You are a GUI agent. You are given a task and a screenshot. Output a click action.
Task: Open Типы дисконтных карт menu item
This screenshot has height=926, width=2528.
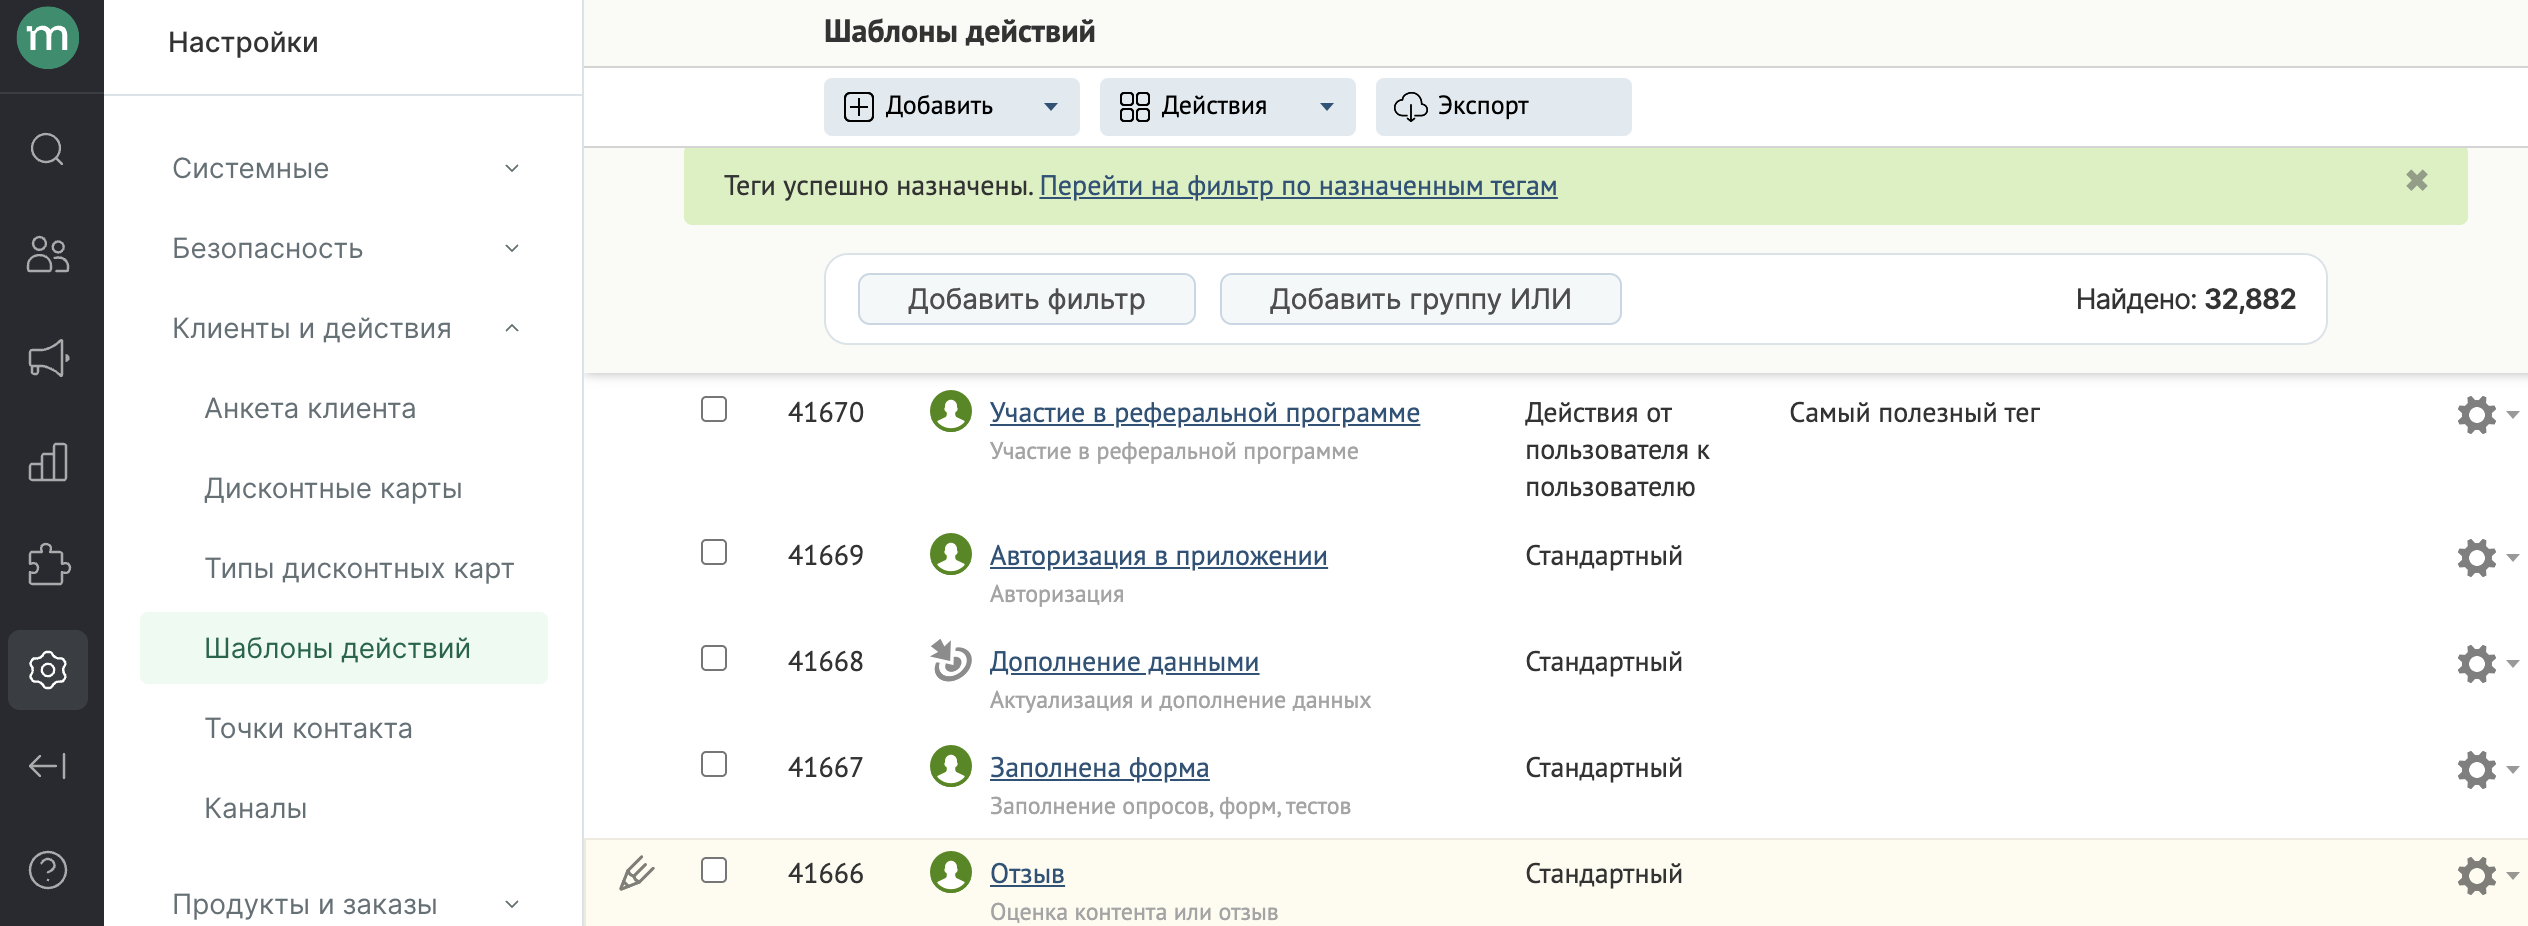(x=359, y=568)
